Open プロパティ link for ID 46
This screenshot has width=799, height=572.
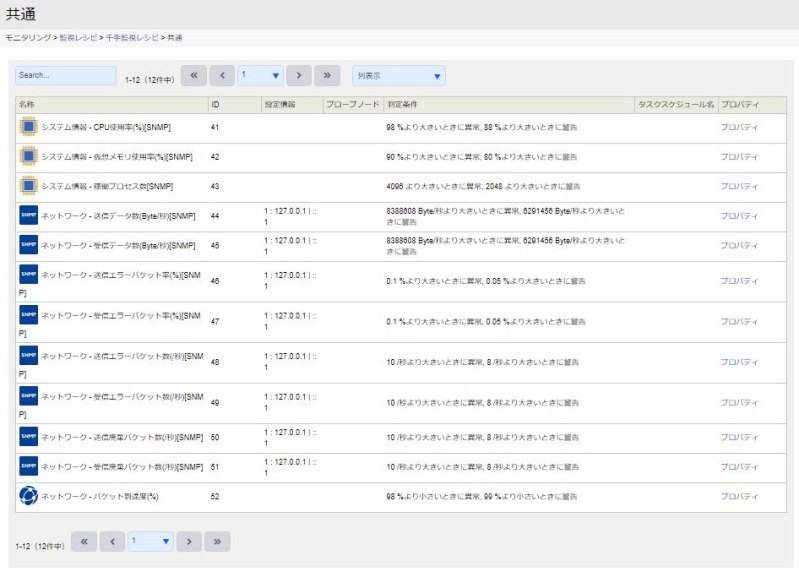coord(739,281)
